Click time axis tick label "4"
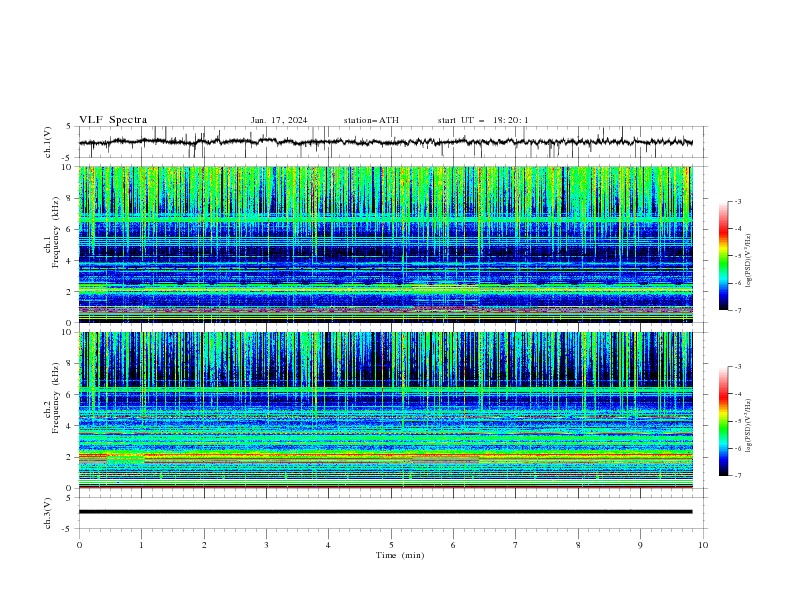 tap(328, 545)
